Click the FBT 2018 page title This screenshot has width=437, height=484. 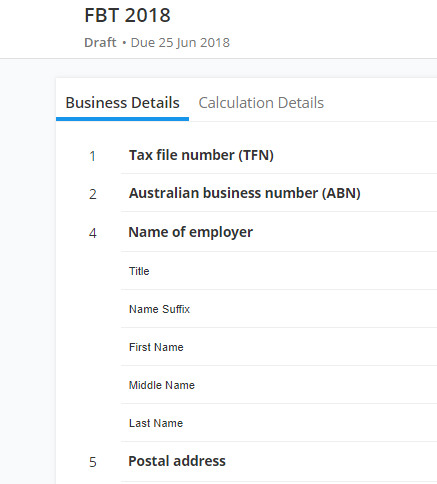[127, 15]
